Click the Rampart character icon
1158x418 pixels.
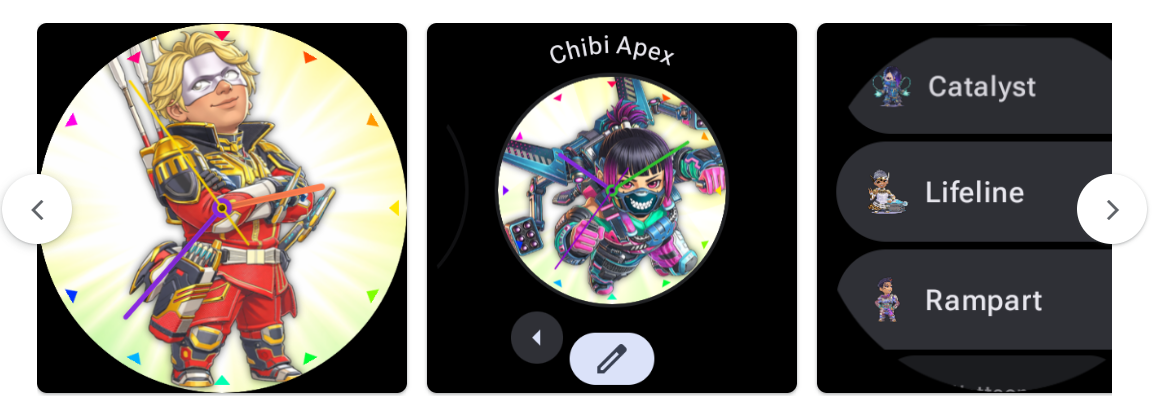pyautogui.click(x=887, y=300)
